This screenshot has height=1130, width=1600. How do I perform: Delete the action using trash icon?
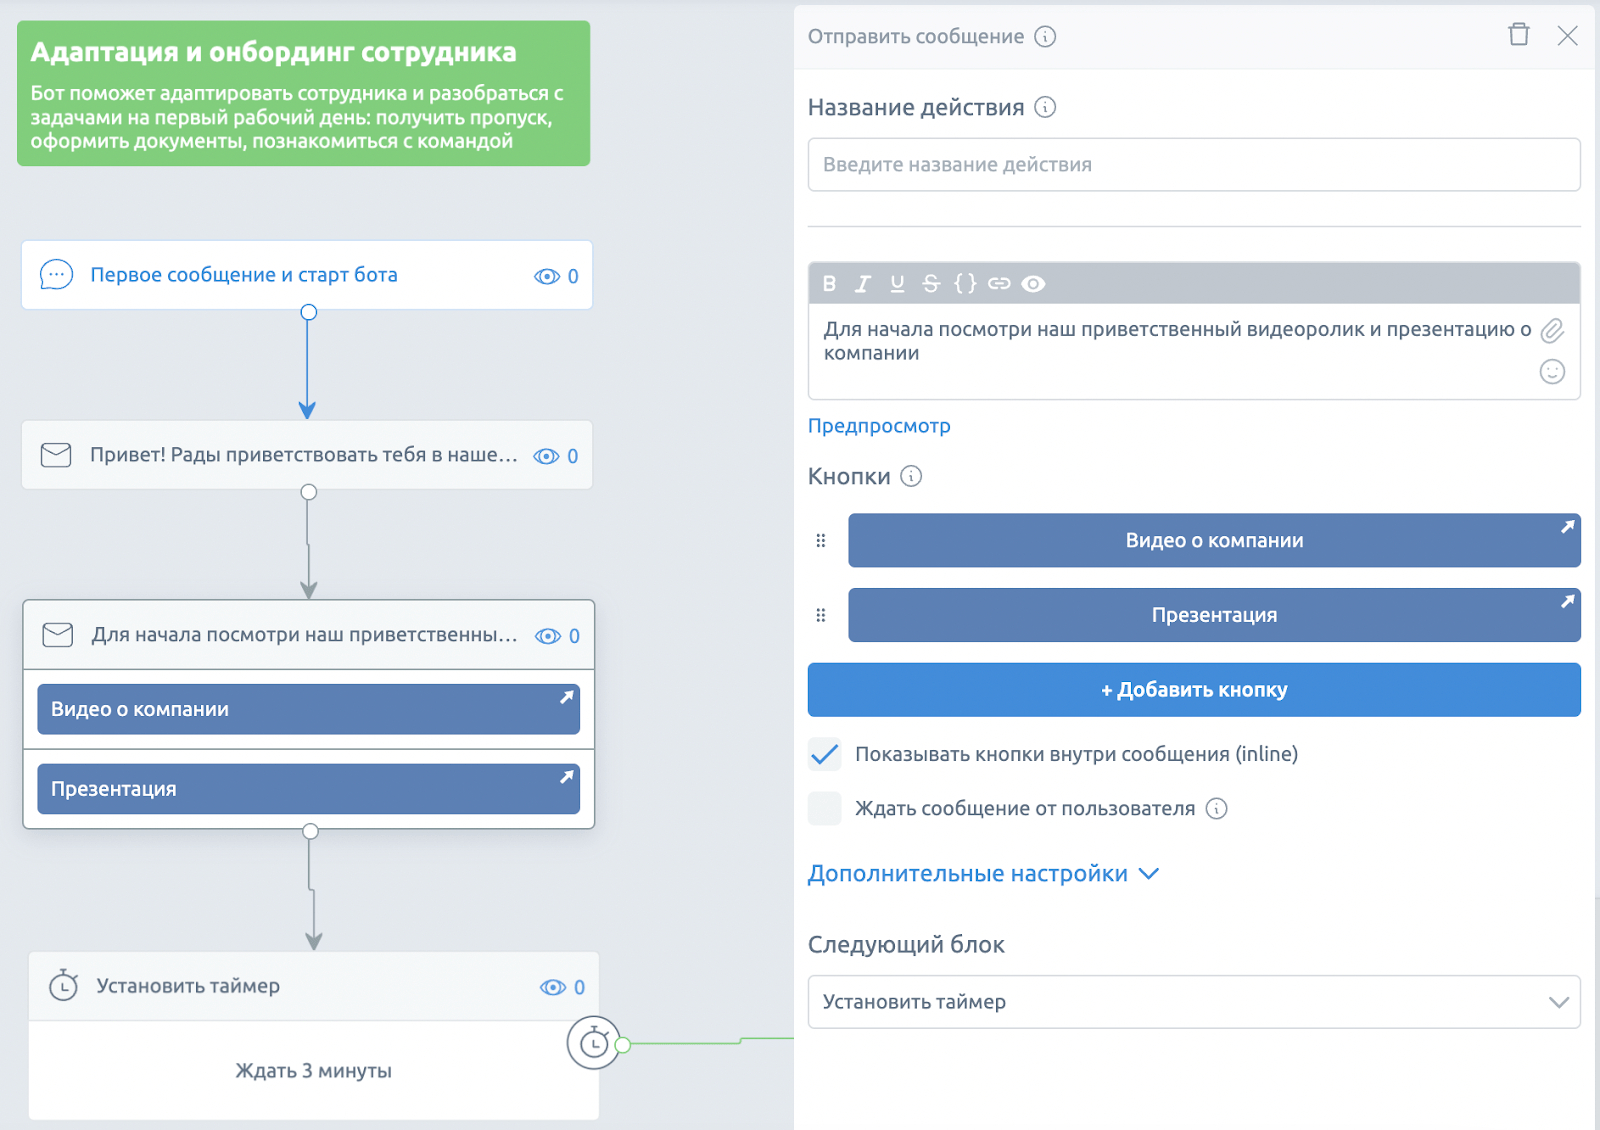tap(1518, 35)
